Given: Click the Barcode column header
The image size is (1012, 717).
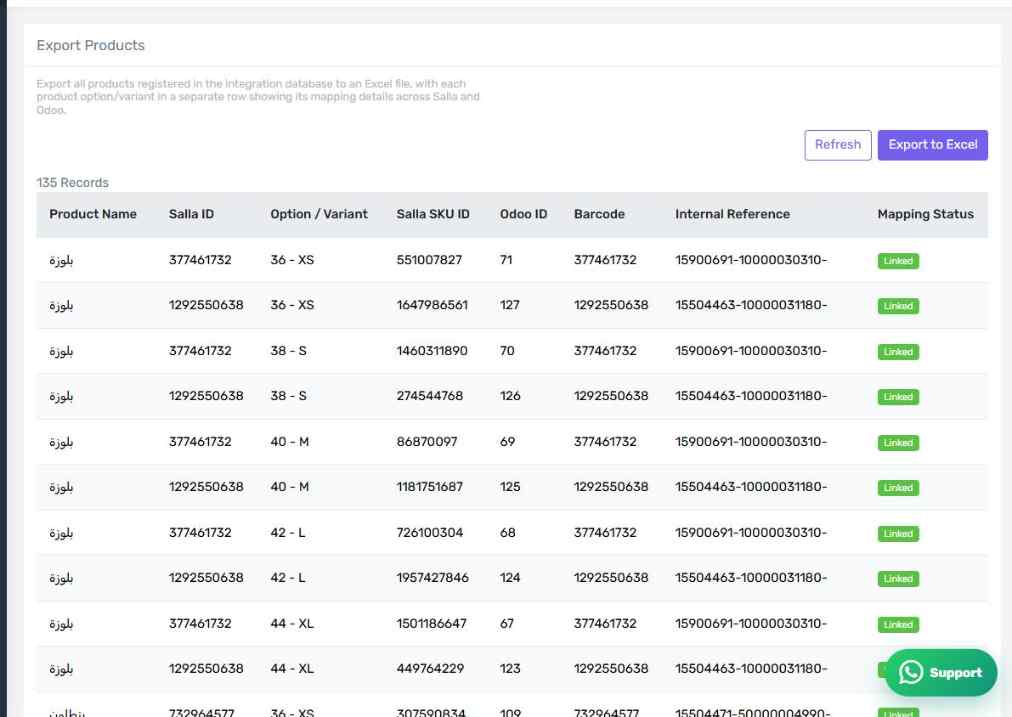Looking at the screenshot, I should click(599, 214).
